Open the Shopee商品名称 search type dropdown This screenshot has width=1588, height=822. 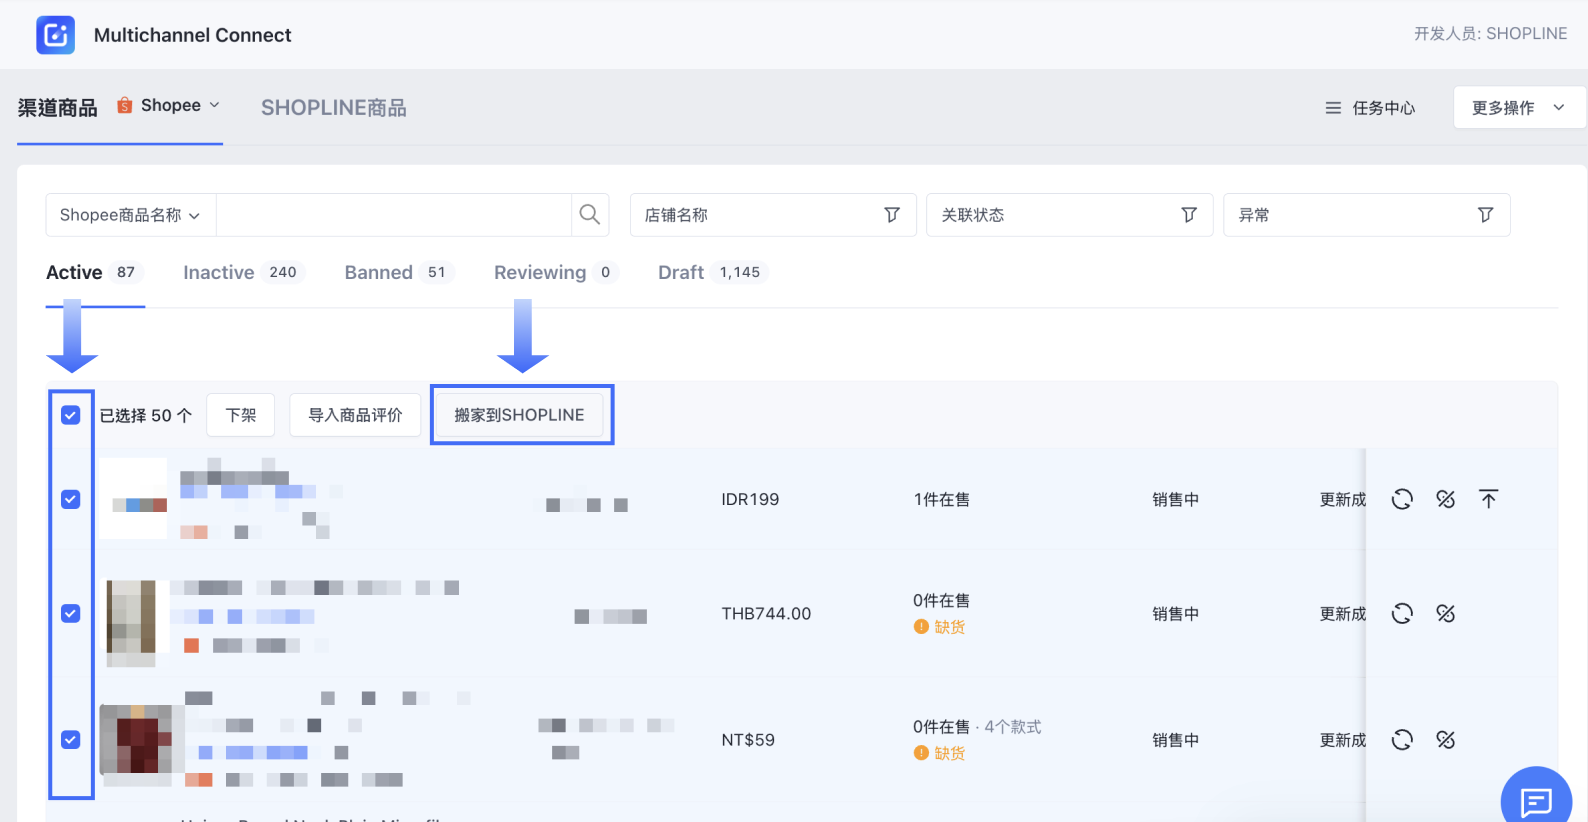pos(130,215)
